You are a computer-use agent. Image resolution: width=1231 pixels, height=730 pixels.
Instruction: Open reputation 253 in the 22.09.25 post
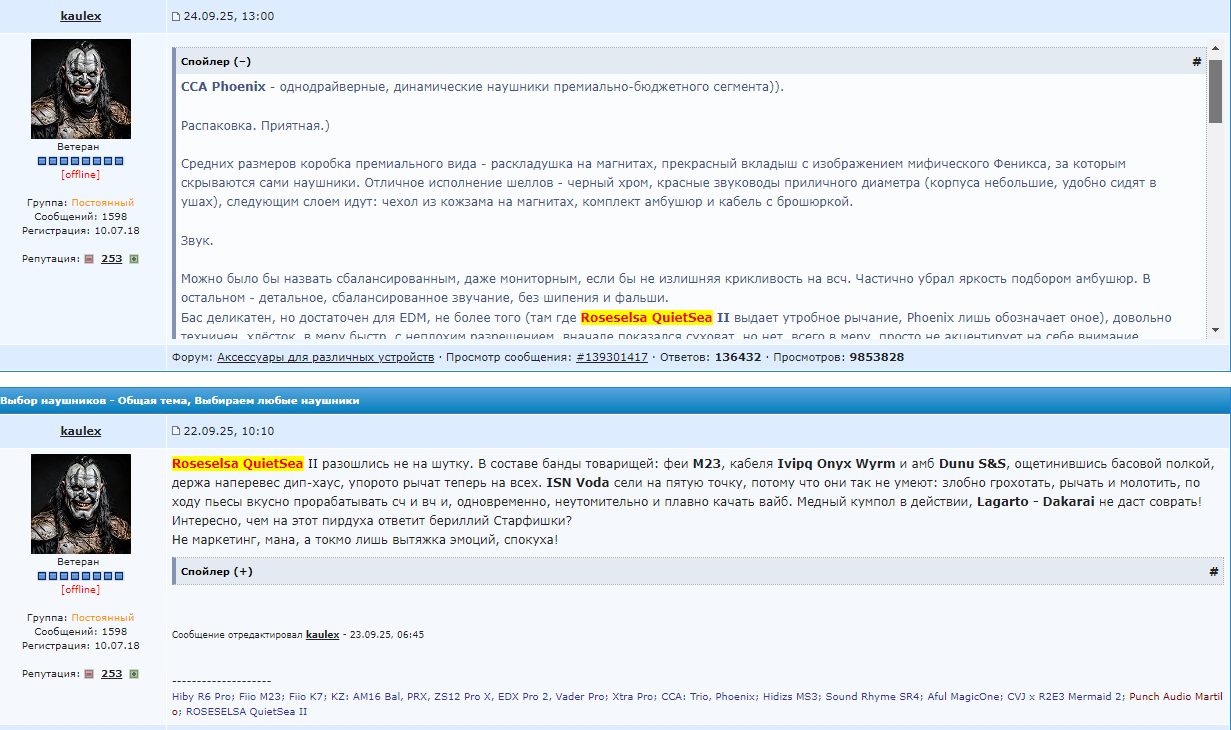[111, 674]
